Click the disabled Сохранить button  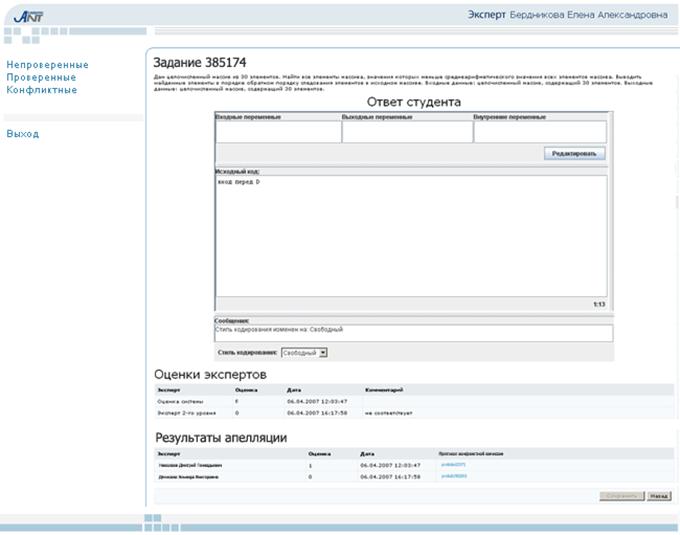[622, 496]
